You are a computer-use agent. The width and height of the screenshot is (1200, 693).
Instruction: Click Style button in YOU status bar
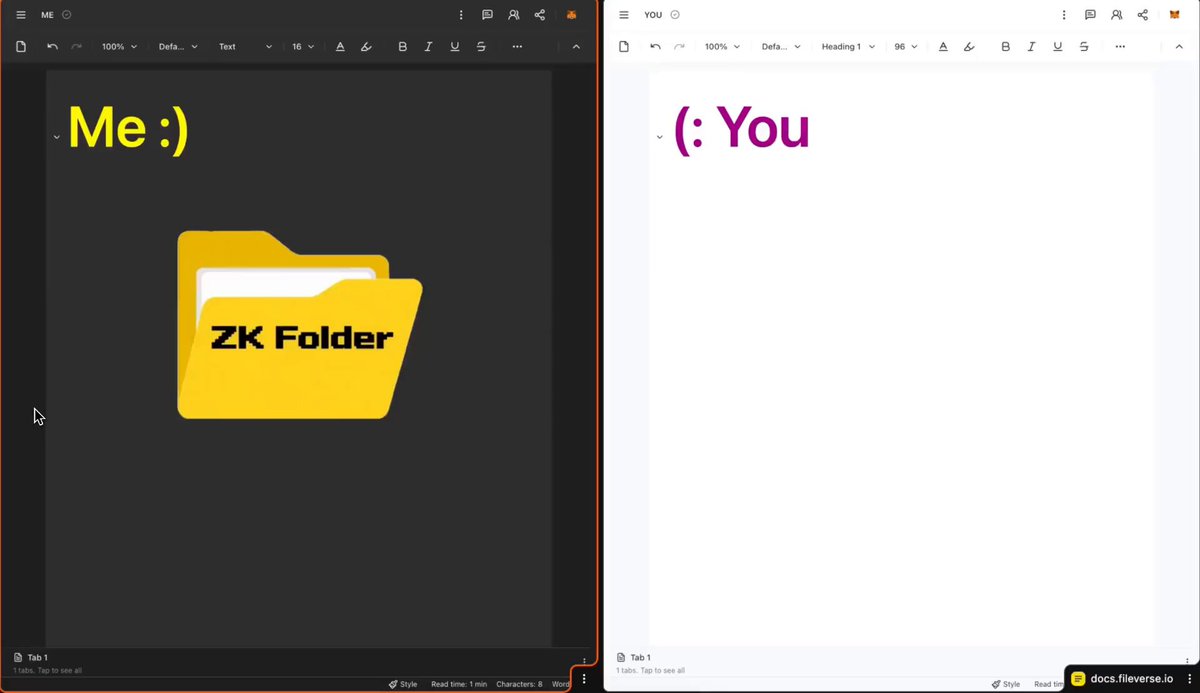(x=1006, y=684)
